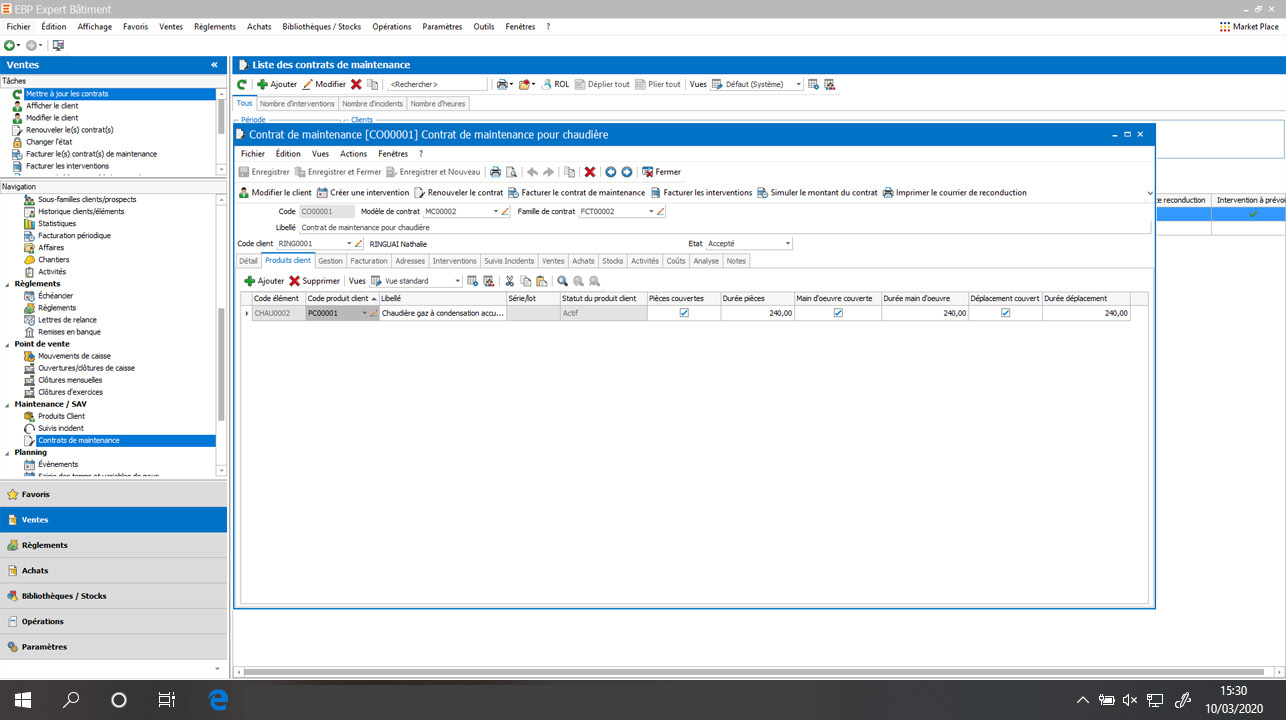Click the print icon in contract toolbar
The width and height of the screenshot is (1286, 720).
(495, 172)
